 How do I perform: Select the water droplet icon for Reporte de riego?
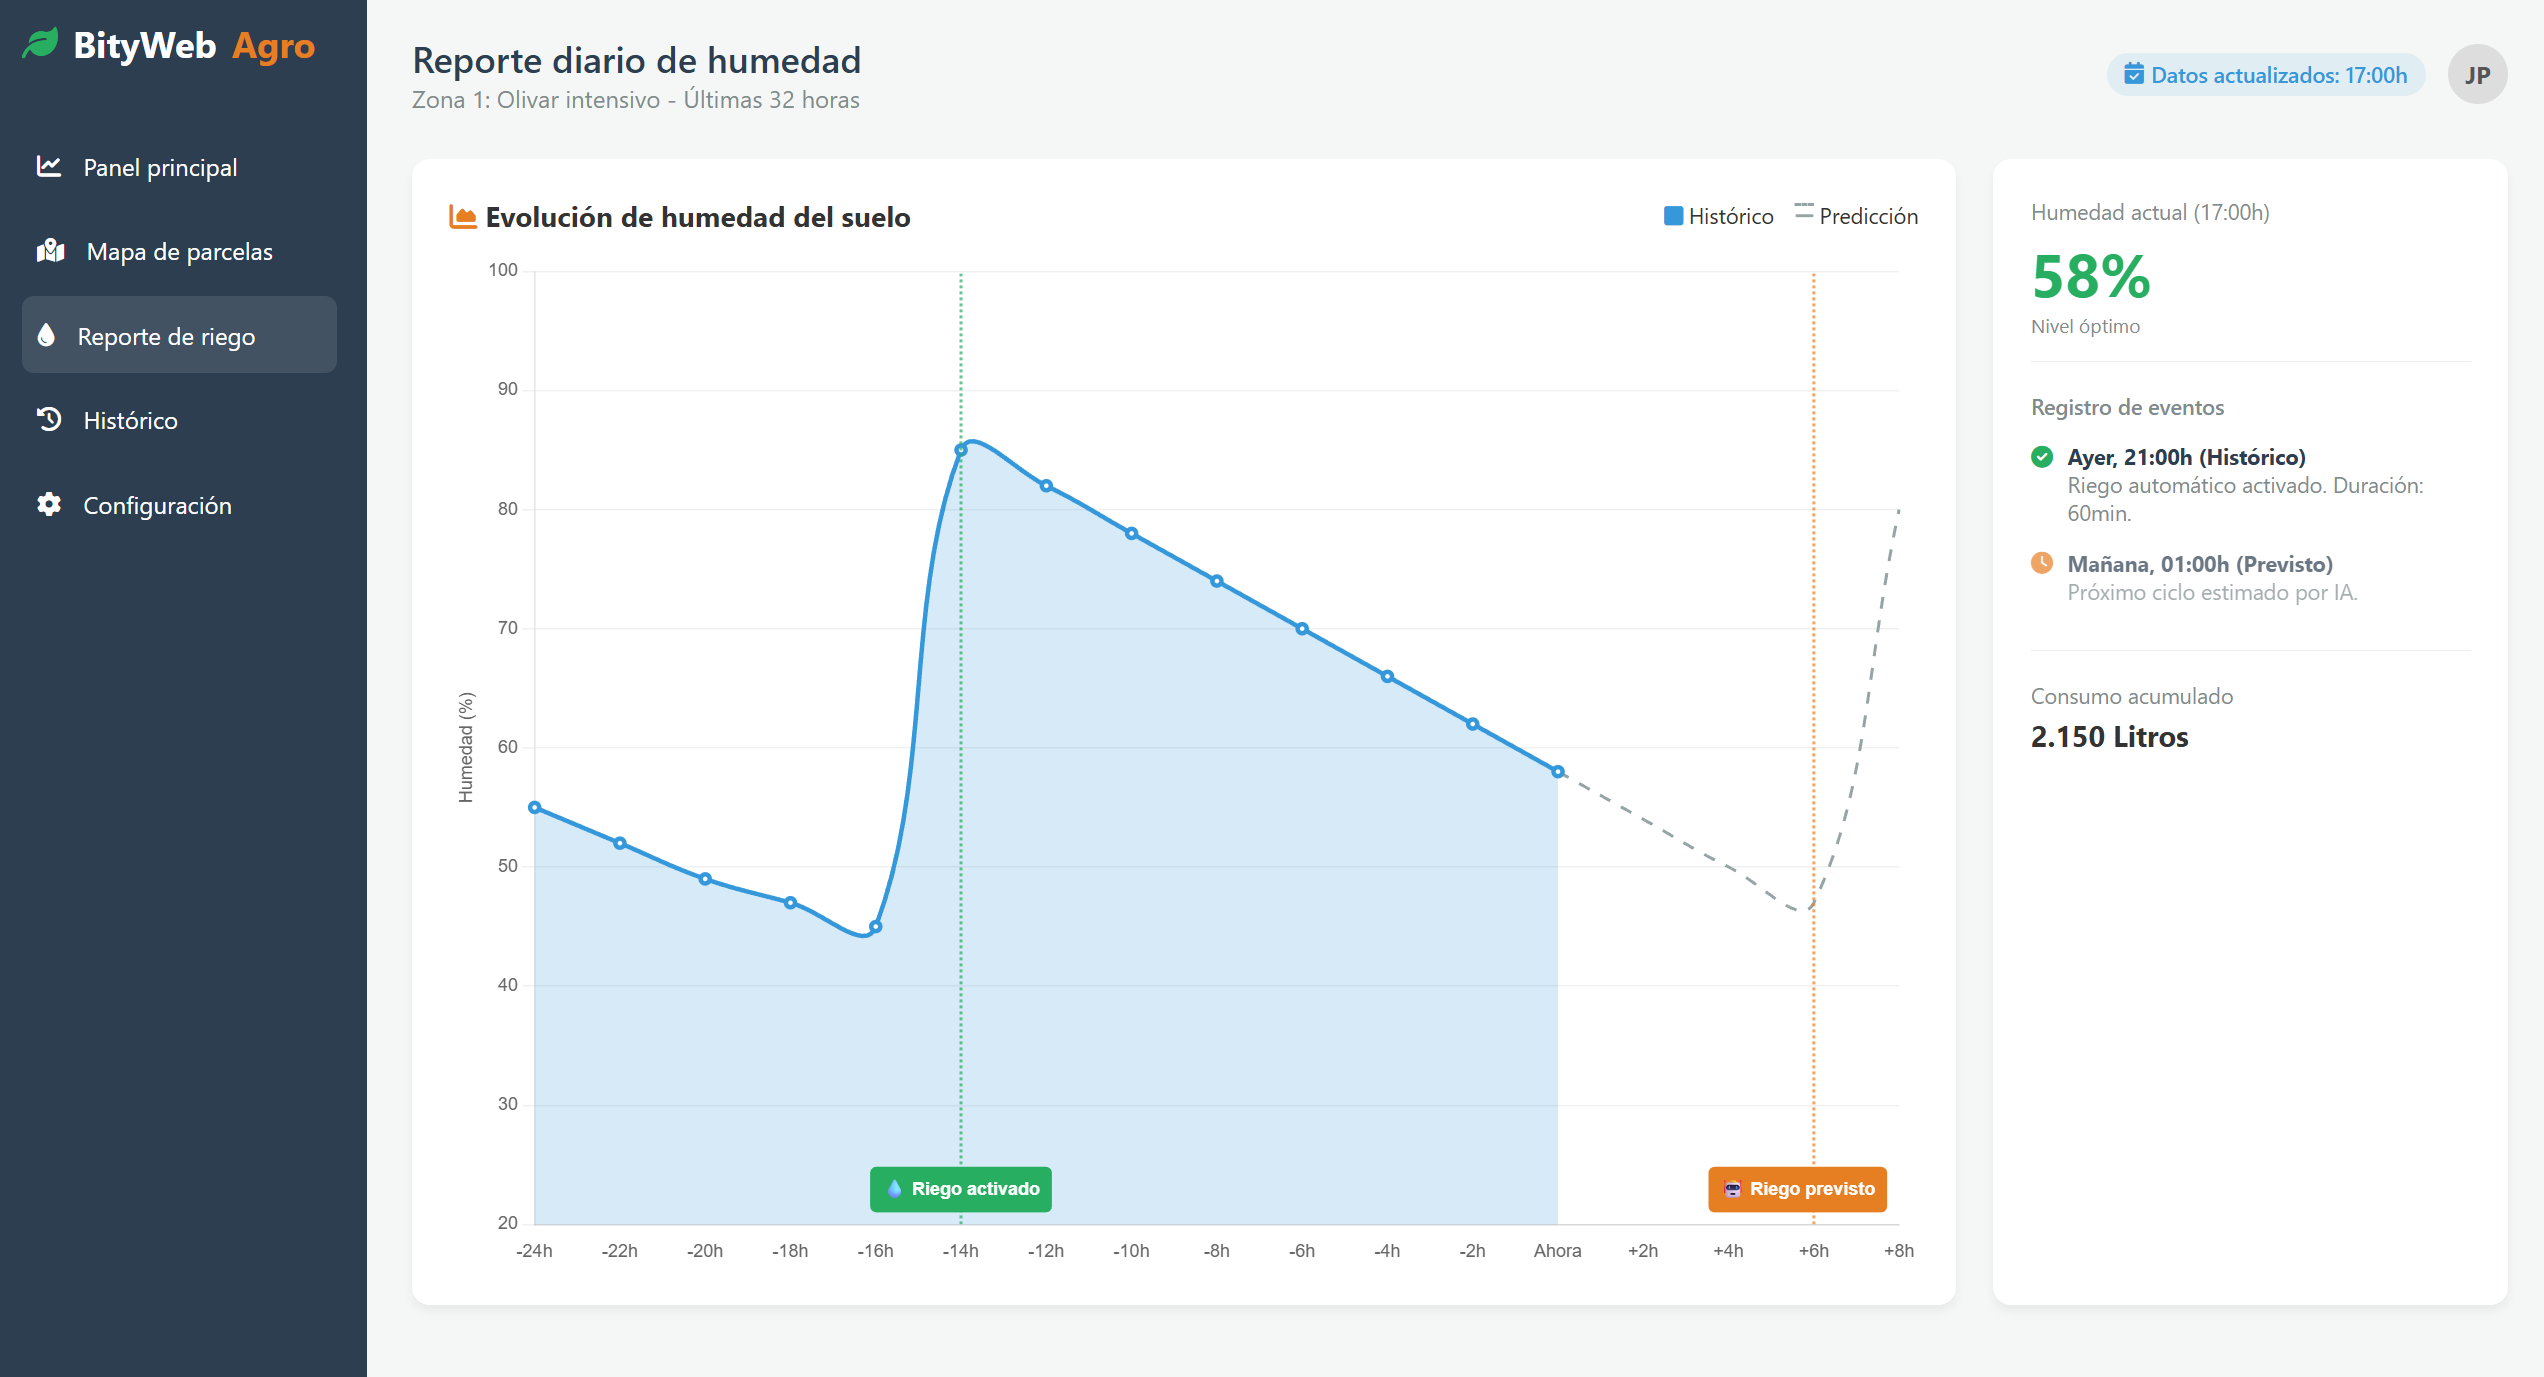pos(46,336)
